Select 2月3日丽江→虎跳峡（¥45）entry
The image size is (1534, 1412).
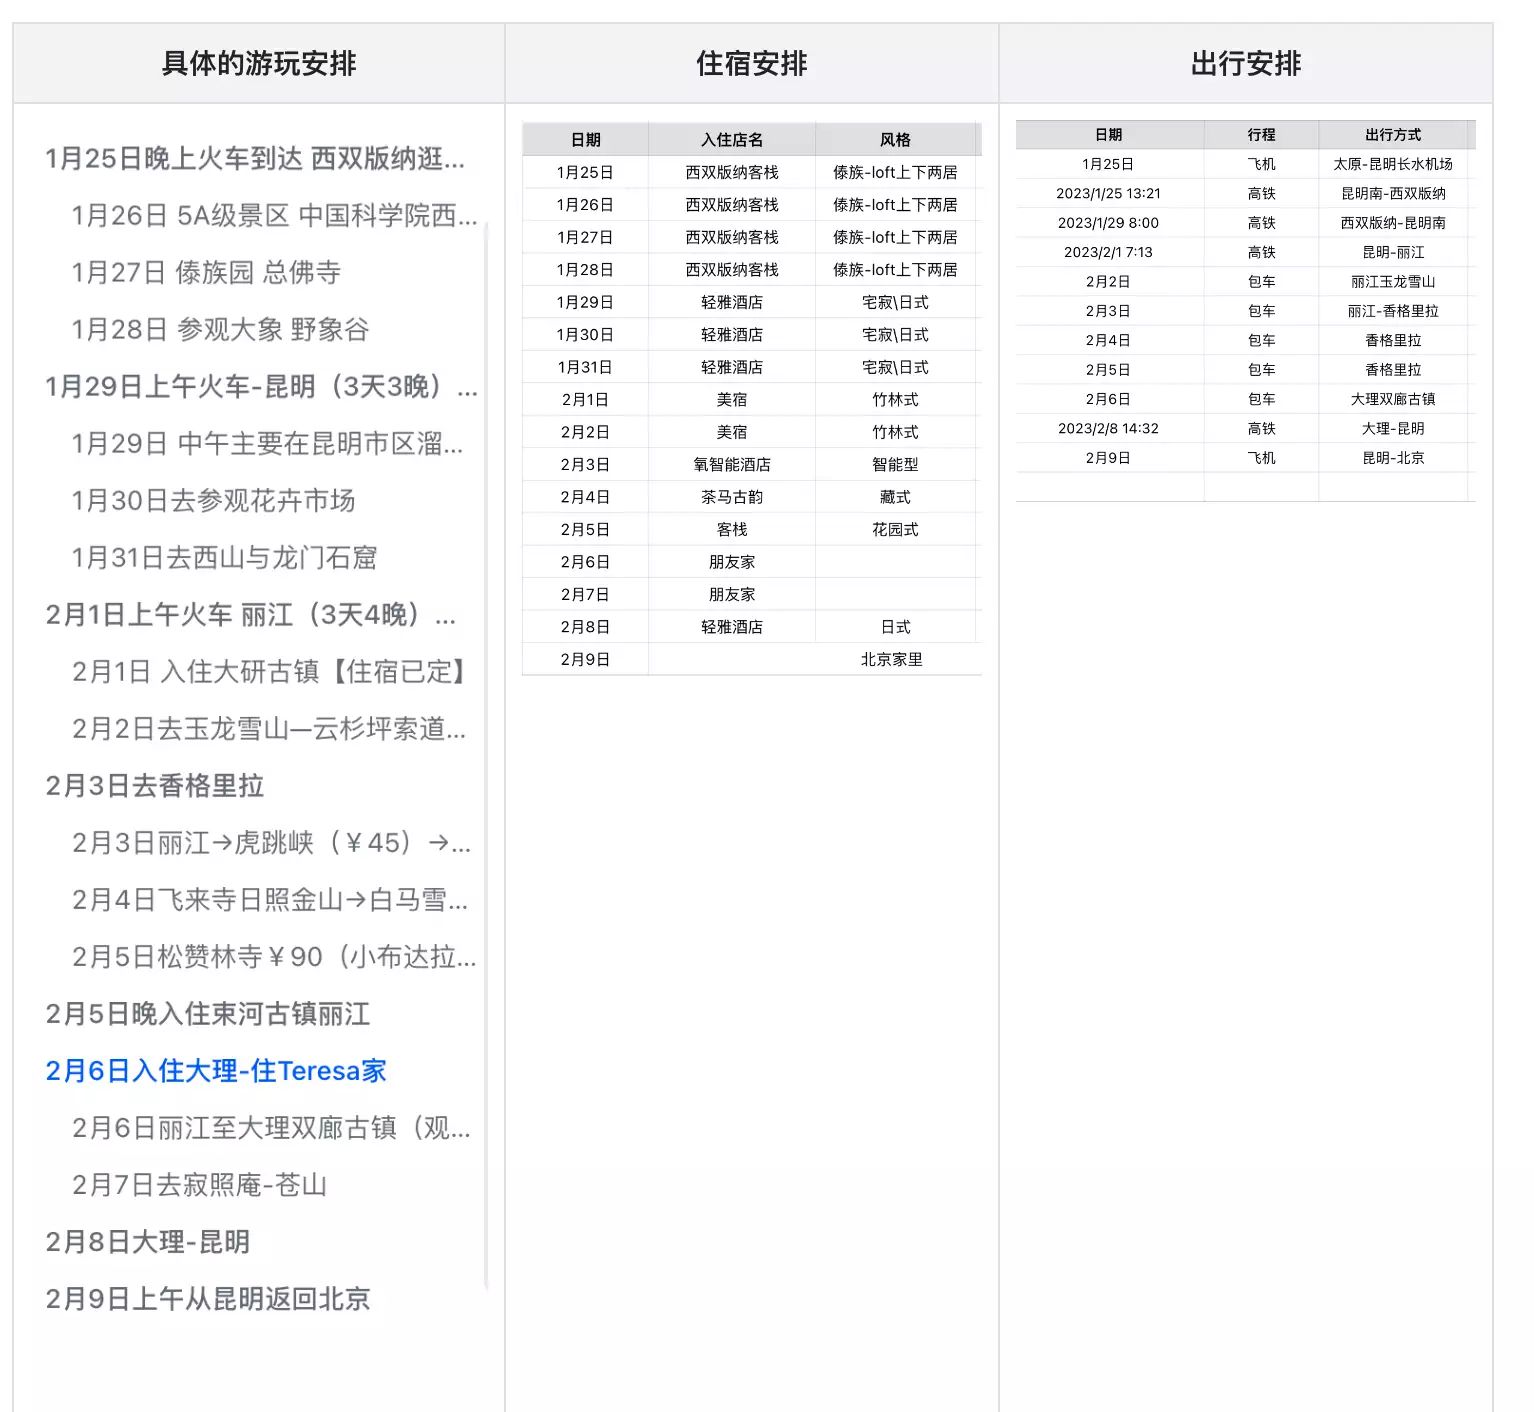tap(271, 843)
